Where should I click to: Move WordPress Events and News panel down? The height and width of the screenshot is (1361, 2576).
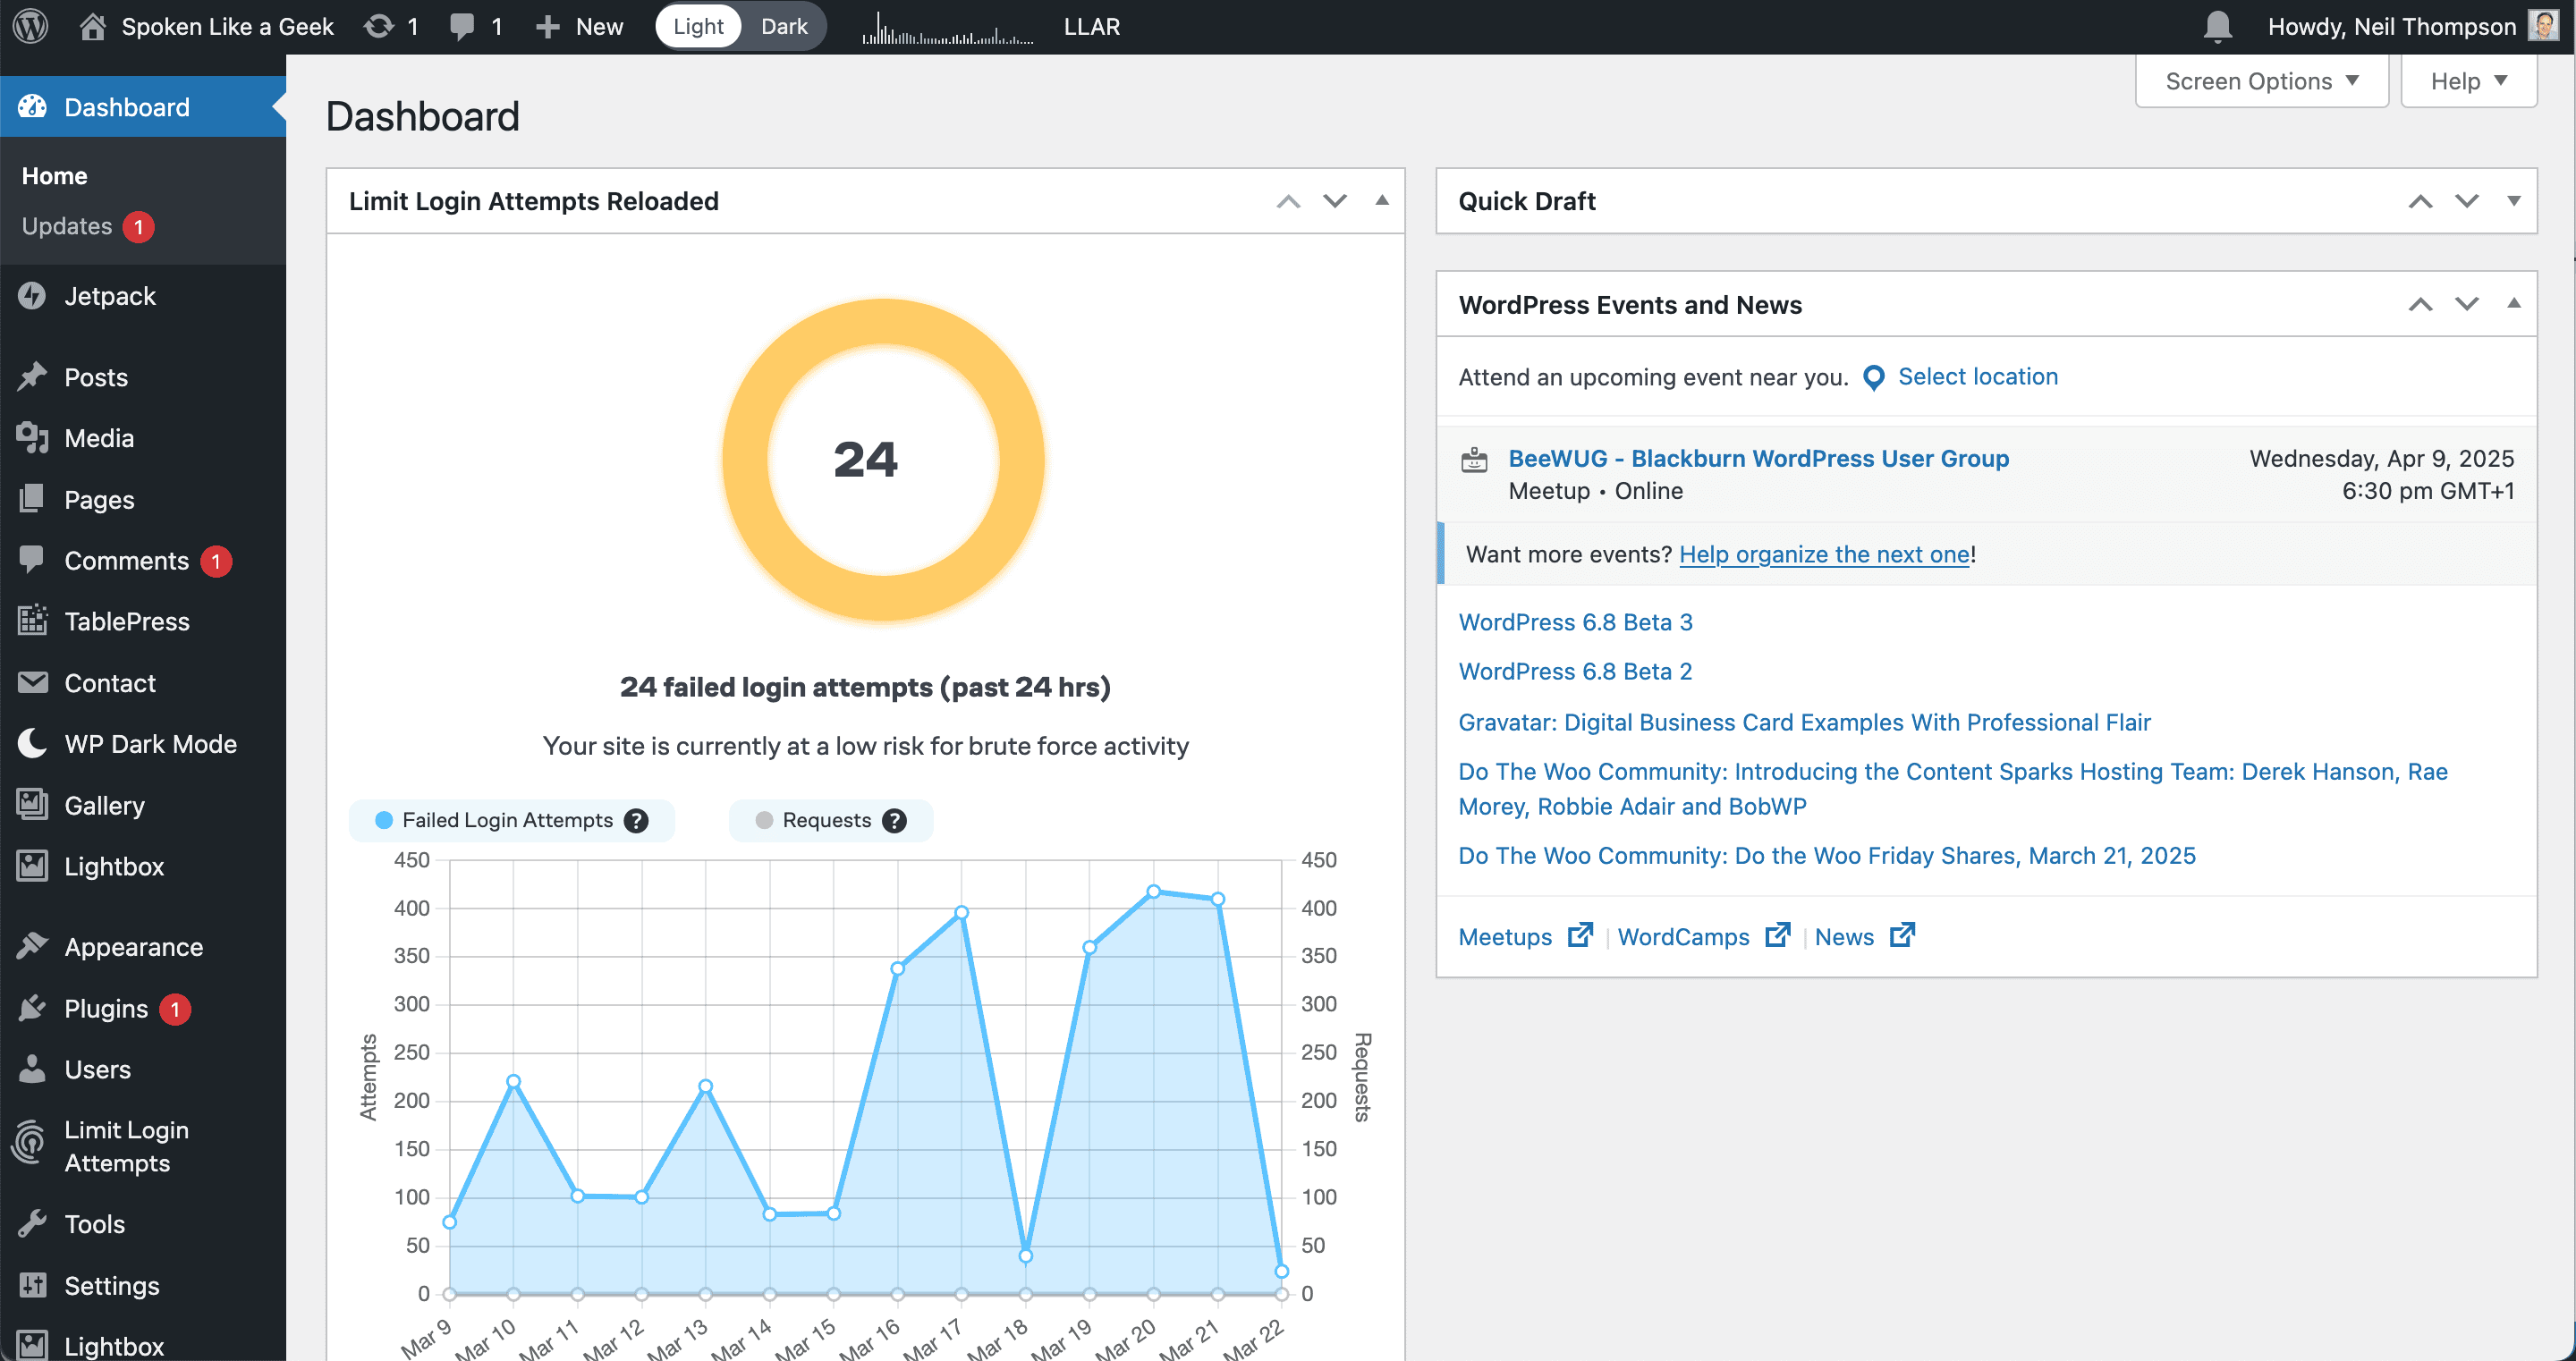click(2467, 304)
